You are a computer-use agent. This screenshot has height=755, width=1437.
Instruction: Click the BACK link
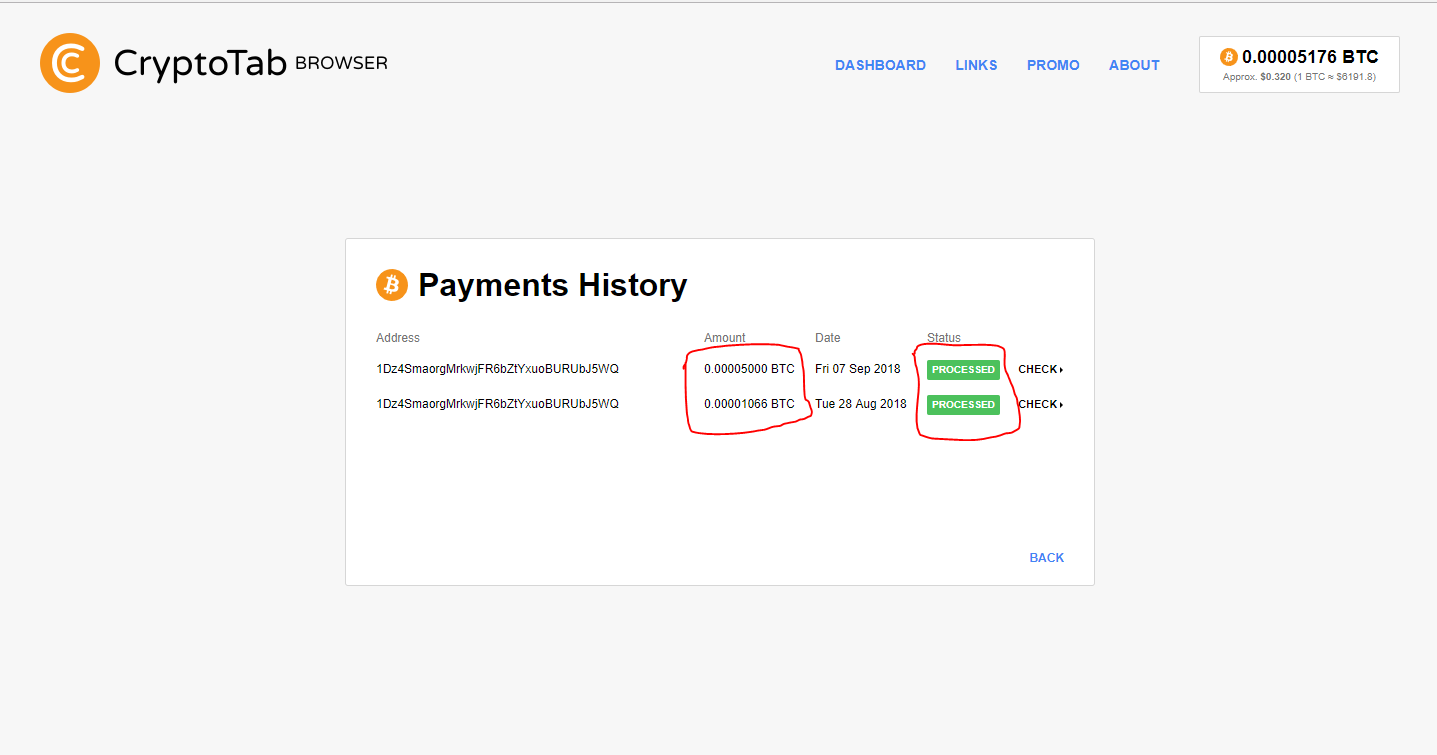(1046, 557)
